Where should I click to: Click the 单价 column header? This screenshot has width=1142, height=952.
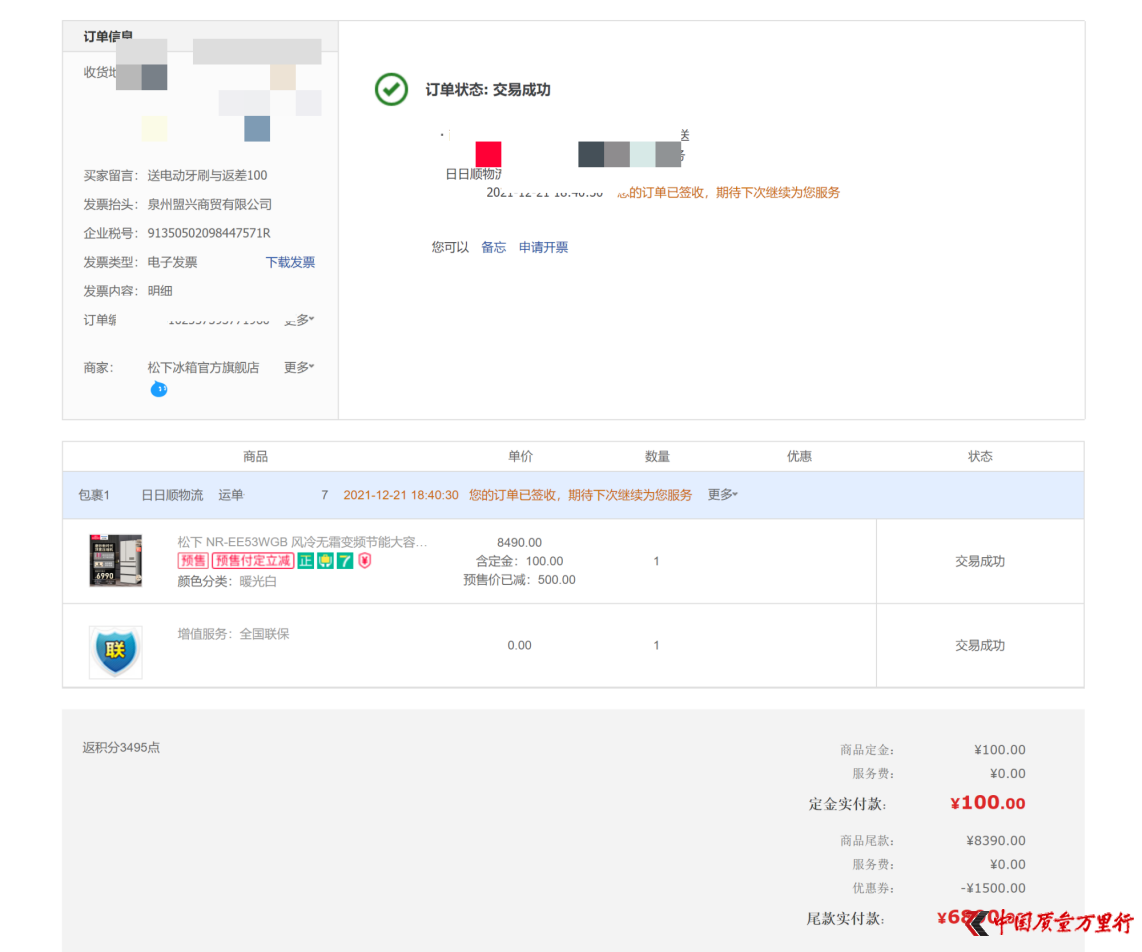[520, 456]
